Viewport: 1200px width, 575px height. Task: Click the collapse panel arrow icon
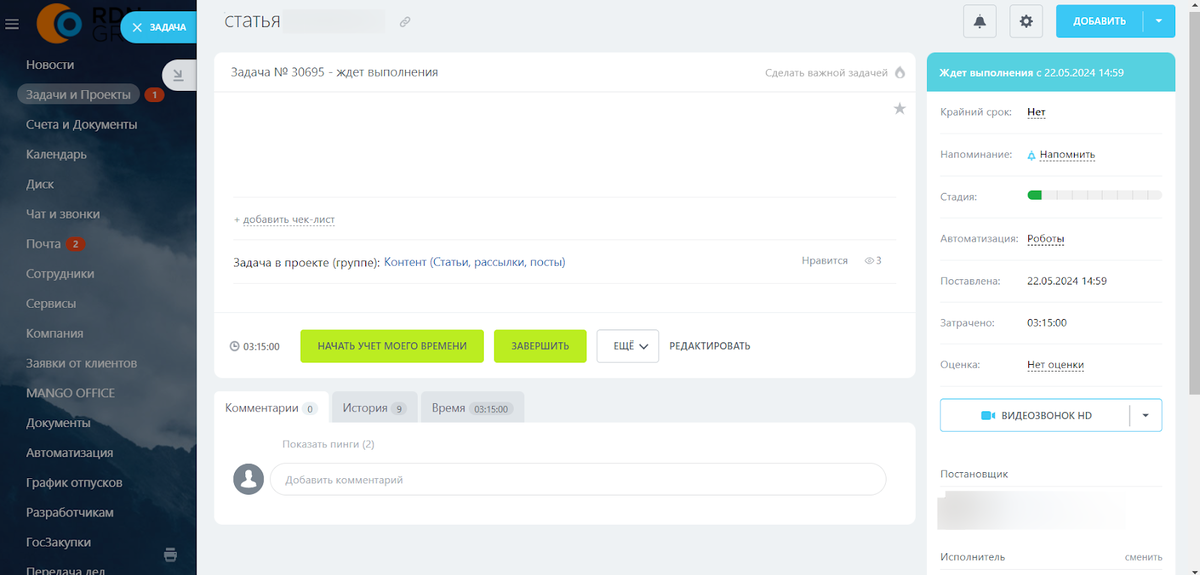pos(178,74)
